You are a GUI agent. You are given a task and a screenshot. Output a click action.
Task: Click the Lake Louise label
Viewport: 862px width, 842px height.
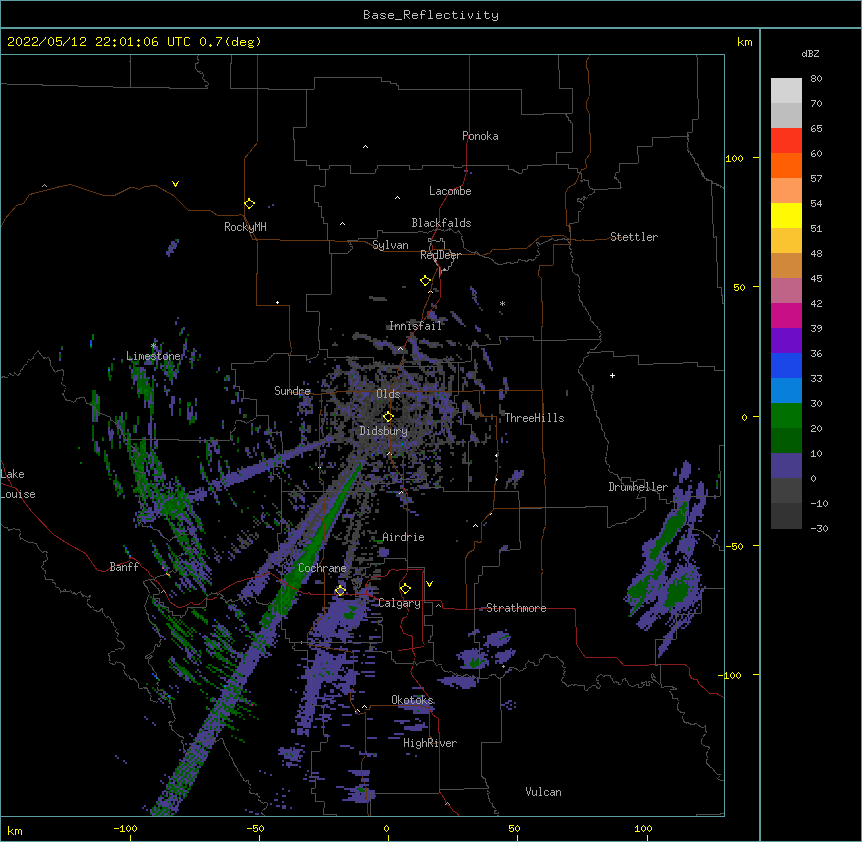coord(18,484)
